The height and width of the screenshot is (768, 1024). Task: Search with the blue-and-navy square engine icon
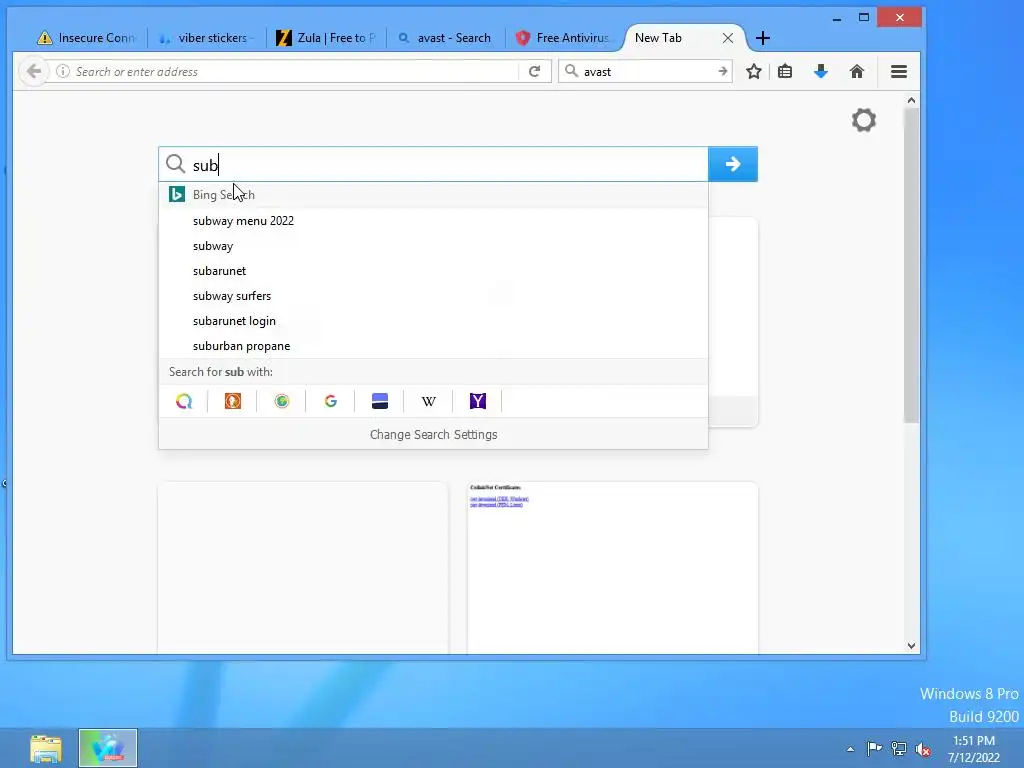[379, 401]
